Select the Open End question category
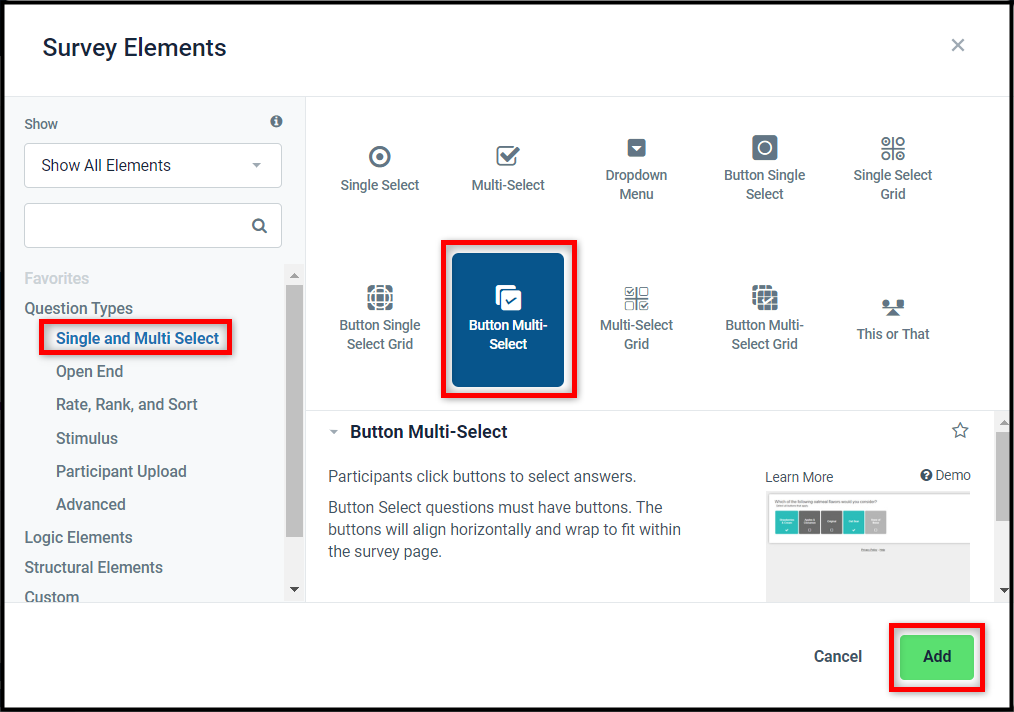Viewport: 1014px width, 712px height. point(89,372)
